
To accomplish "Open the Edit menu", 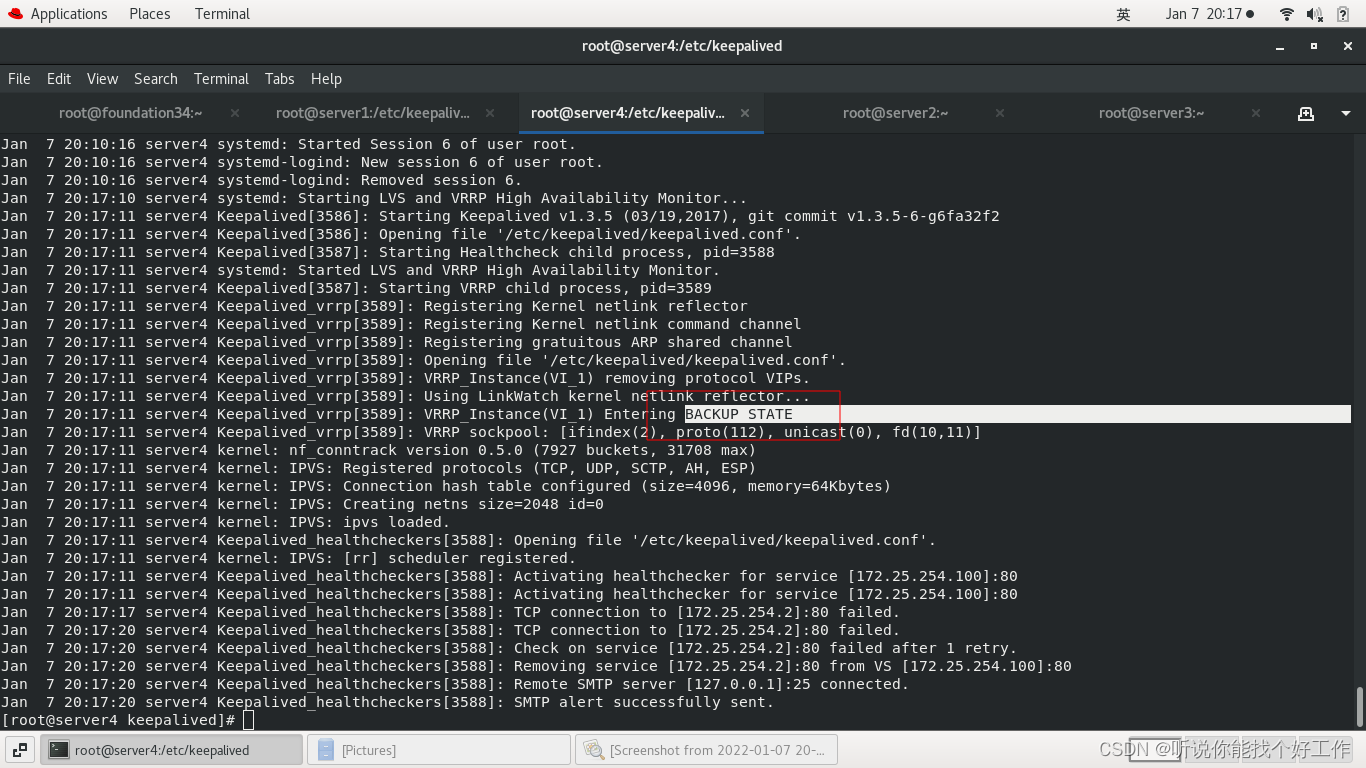I will 59,79.
